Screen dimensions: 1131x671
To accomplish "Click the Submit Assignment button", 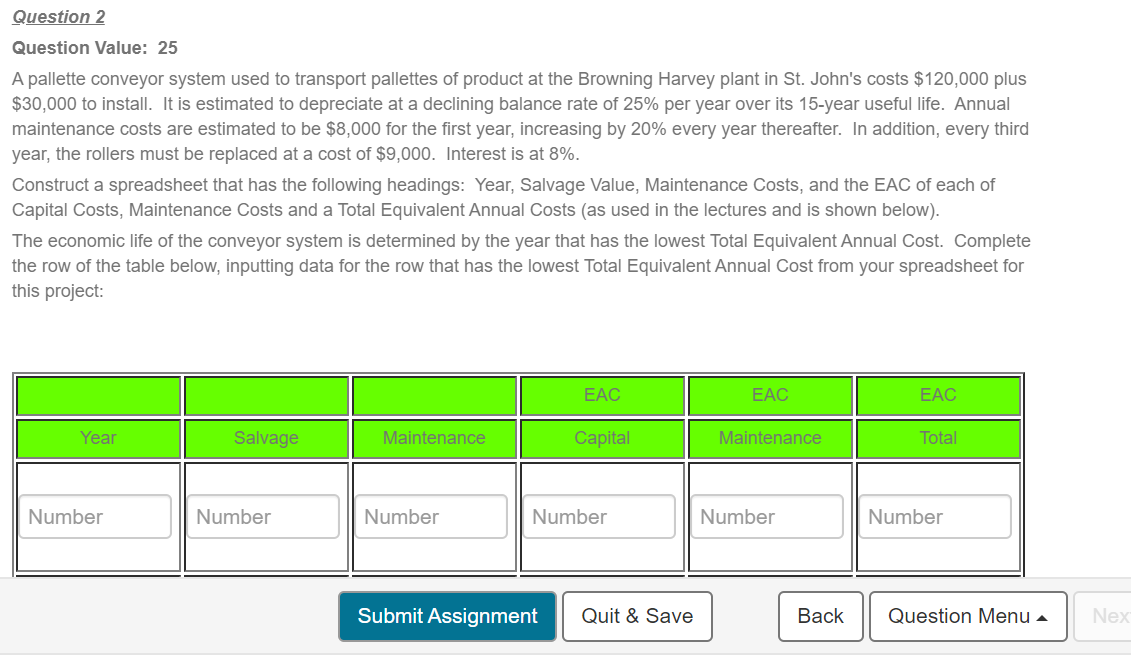I will point(447,616).
